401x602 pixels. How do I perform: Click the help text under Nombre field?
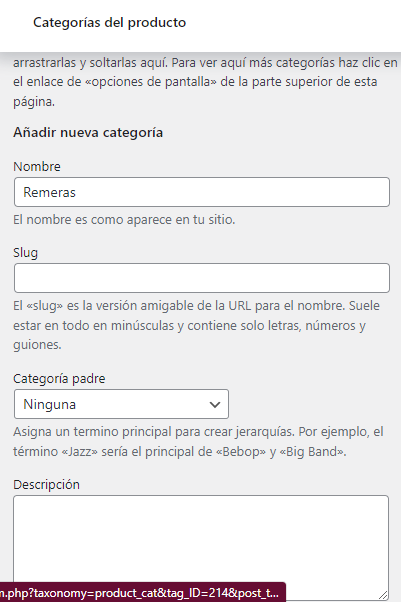point(124,220)
